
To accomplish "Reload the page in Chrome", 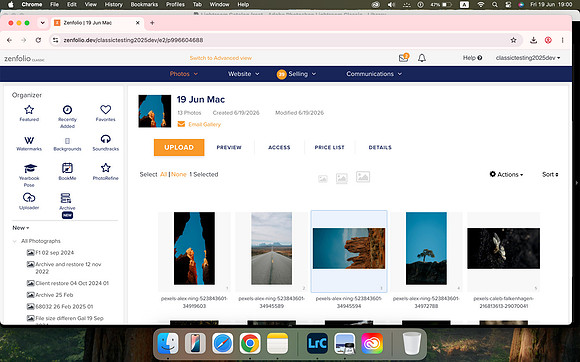I will (38, 40).
